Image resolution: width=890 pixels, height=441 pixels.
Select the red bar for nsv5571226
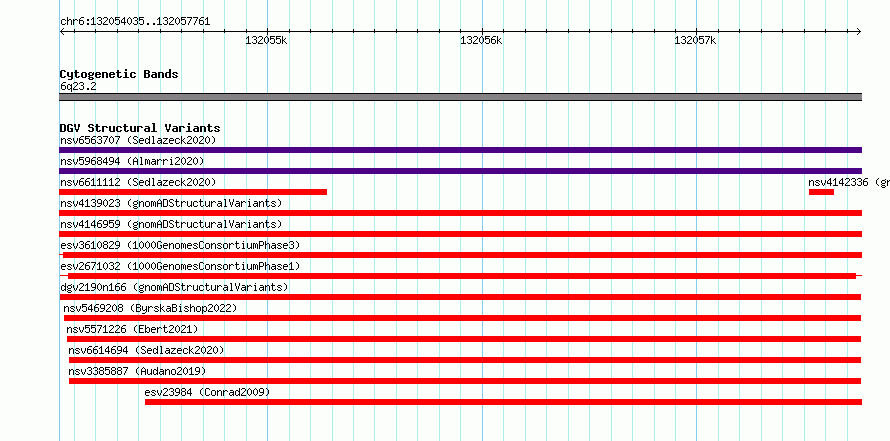click(464, 339)
